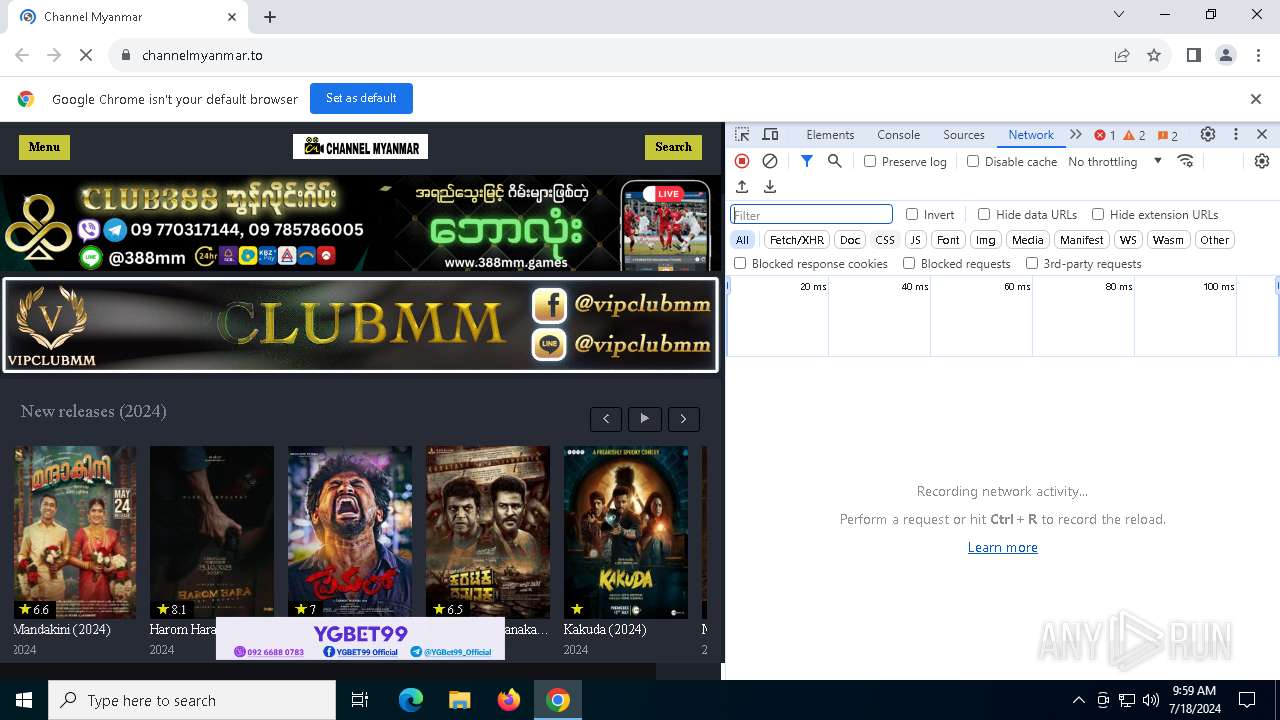
Task: Click the Channel Myanmar logo
Action: [x=360, y=147]
